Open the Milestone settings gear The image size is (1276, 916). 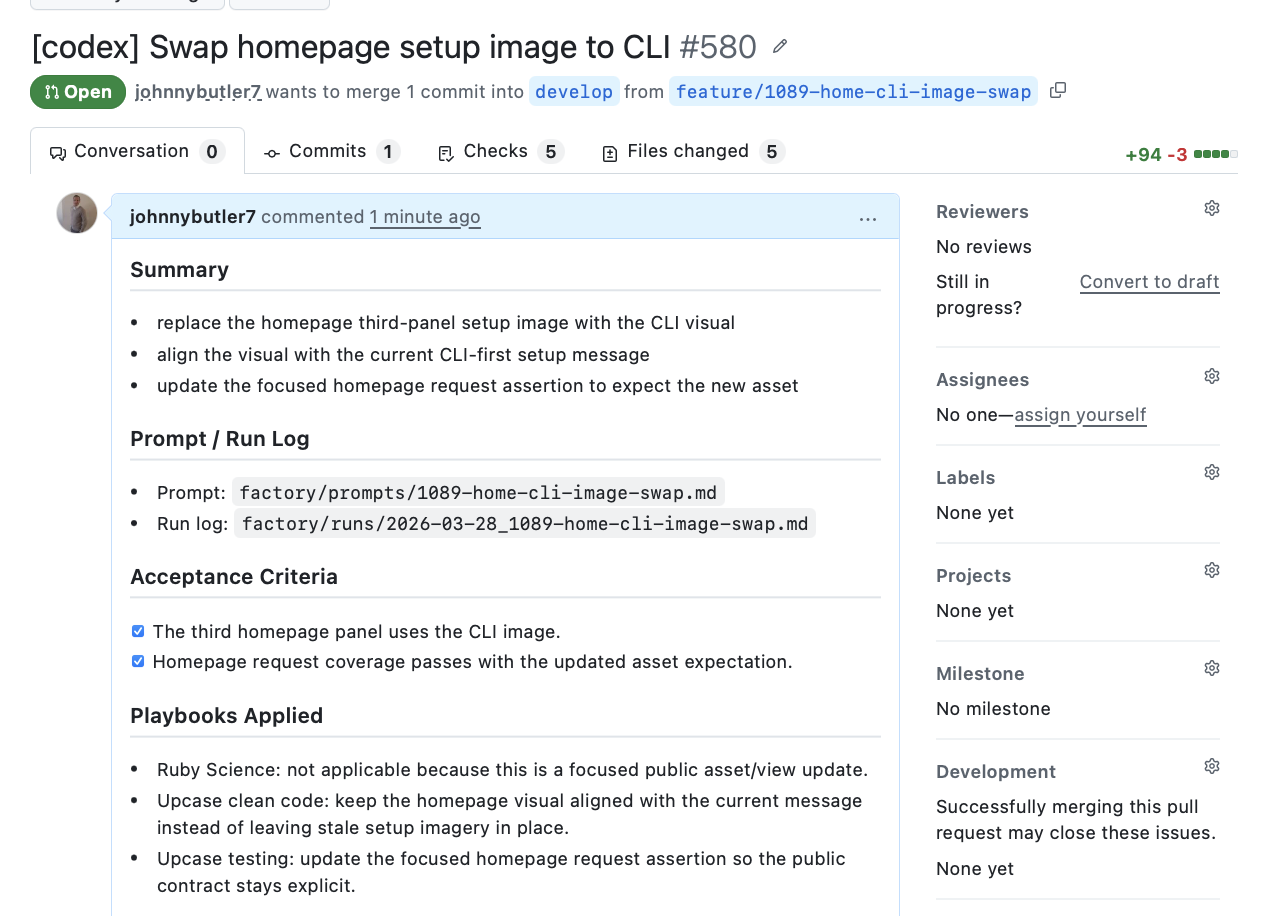pyautogui.click(x=1211, y=667)
